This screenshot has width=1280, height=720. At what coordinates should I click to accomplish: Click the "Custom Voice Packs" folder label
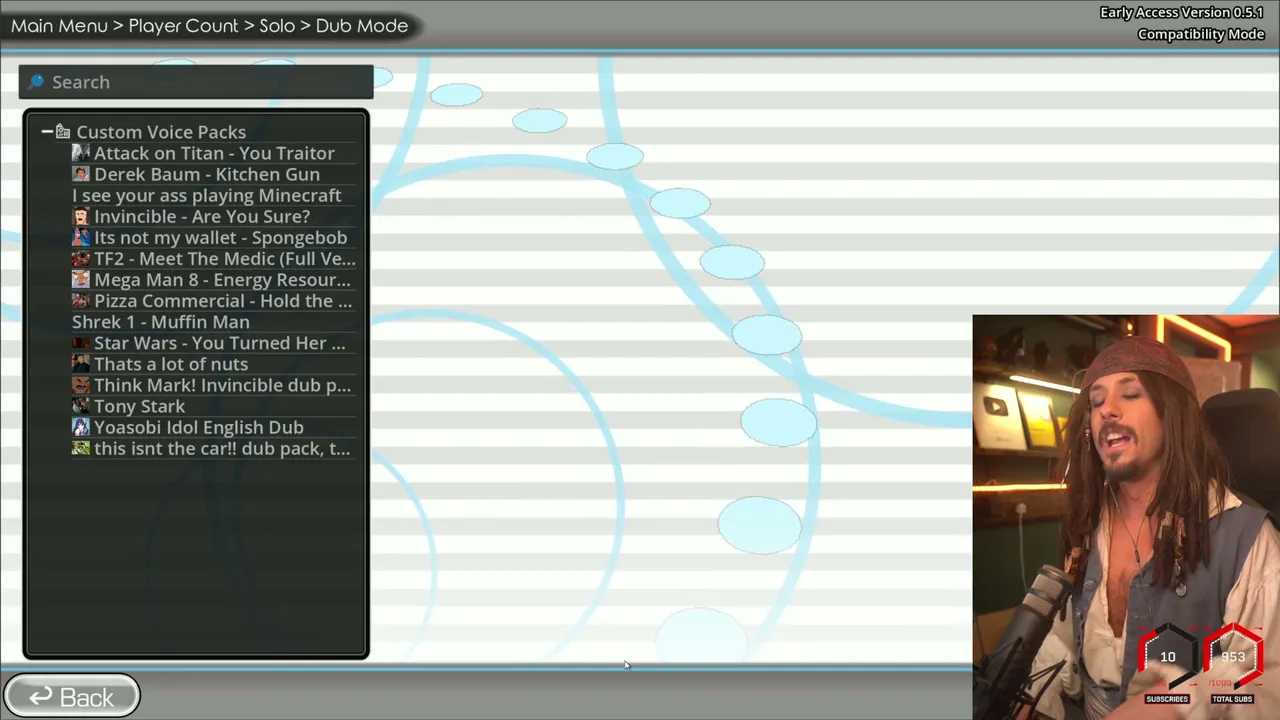pyautogui.click(x=161, y=132)
